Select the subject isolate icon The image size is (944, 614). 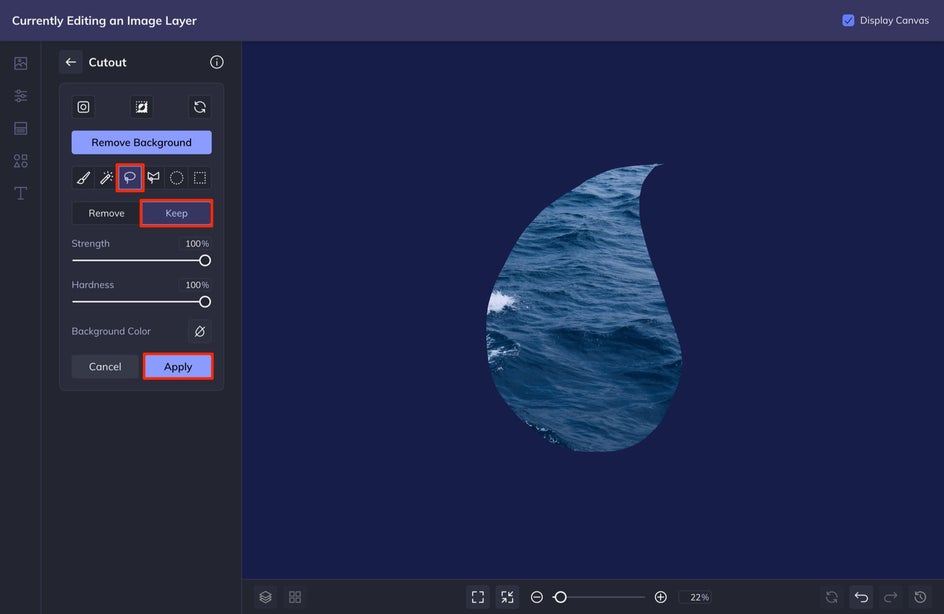83,107
